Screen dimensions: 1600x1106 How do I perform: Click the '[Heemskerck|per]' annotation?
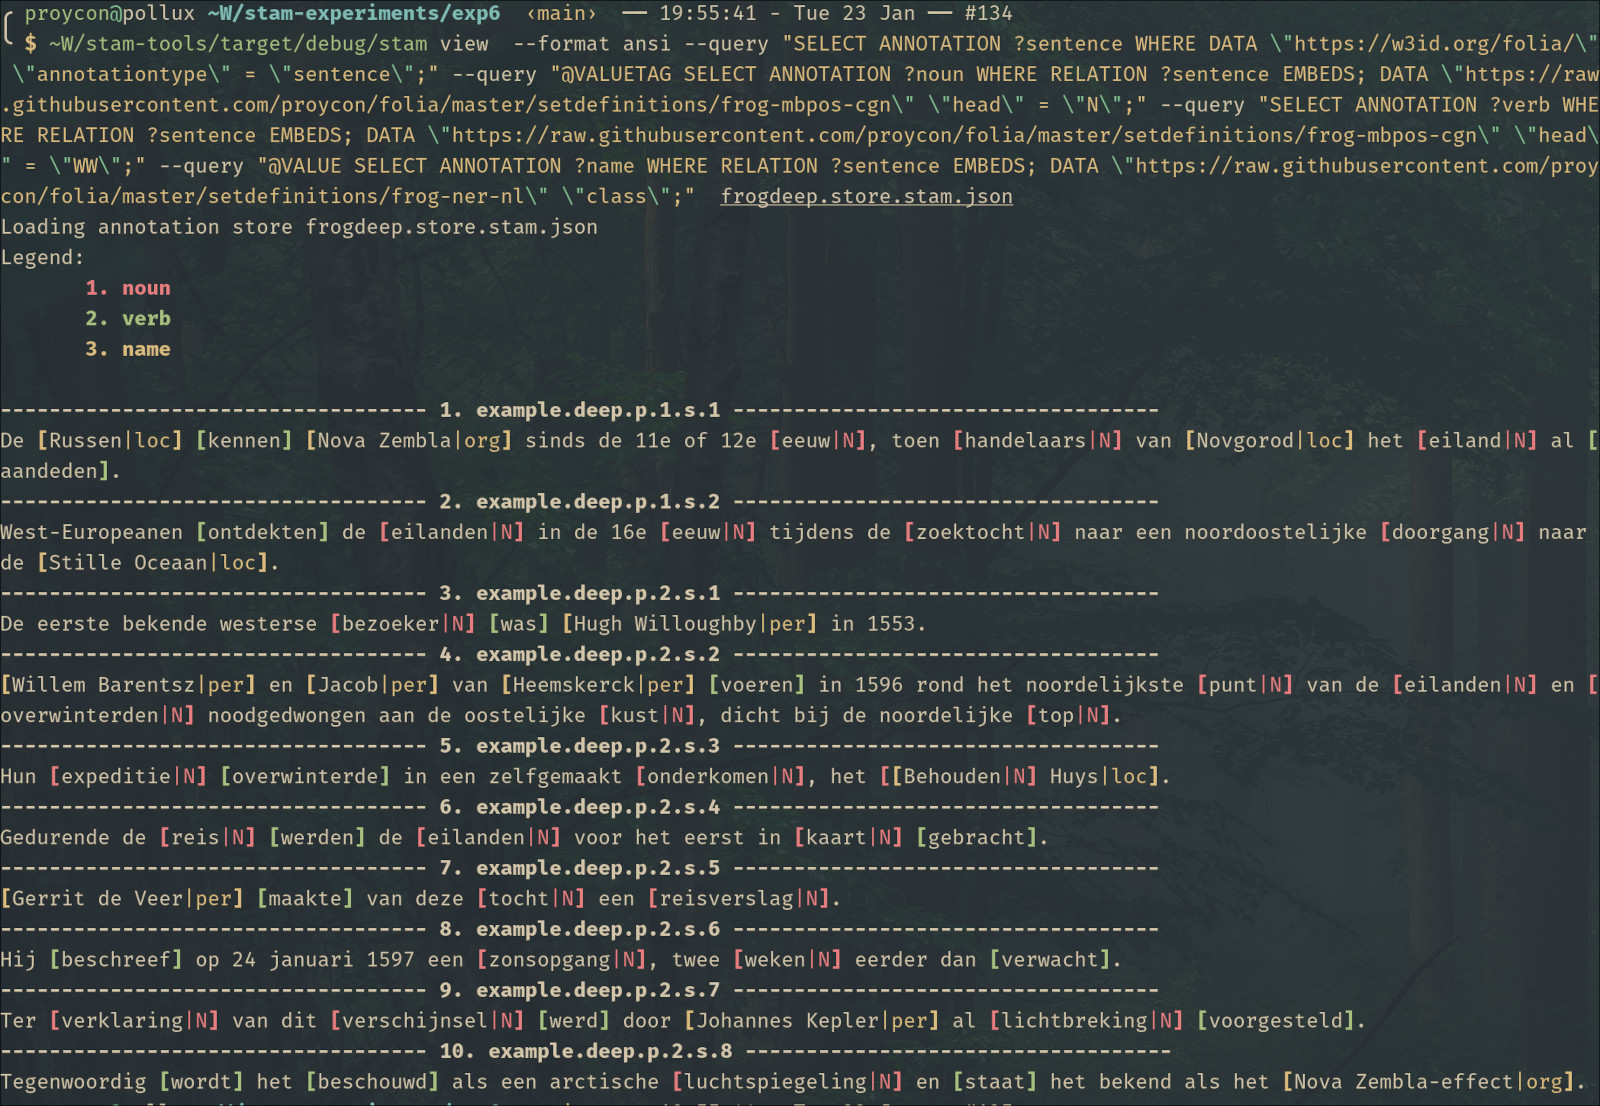pyautogui.click(x=598, y=685)
